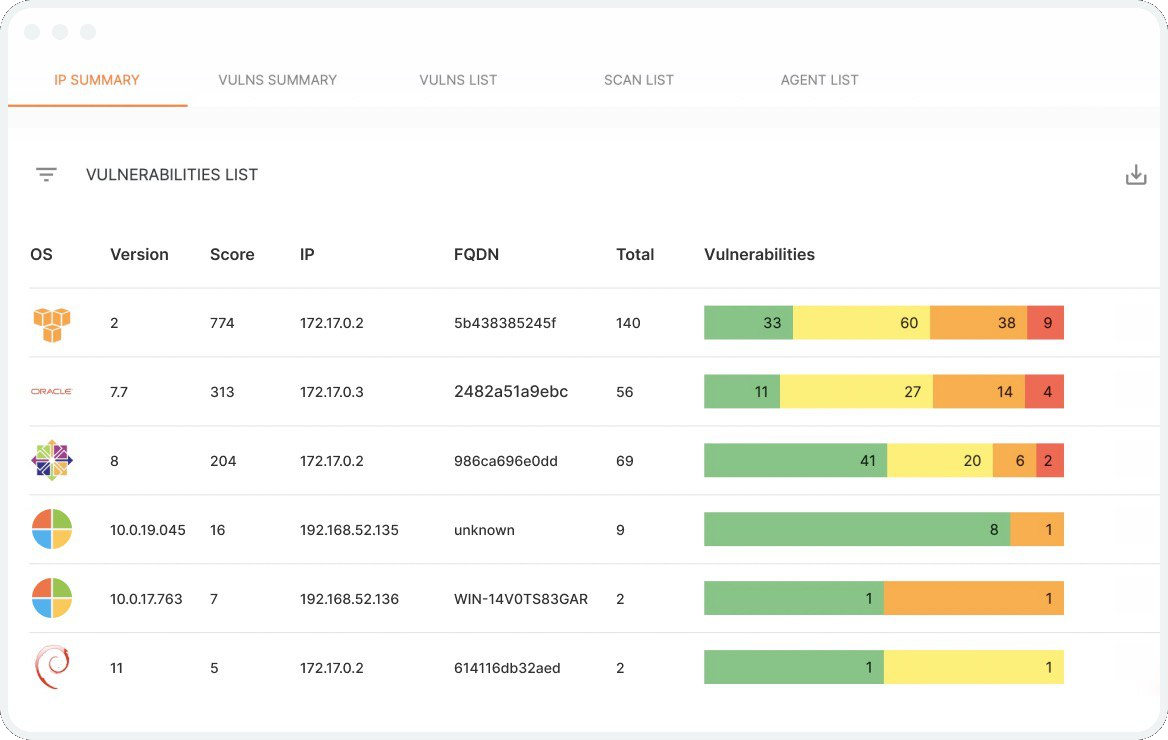This screenshot has height=740, width=1168.
Task: Expand the Vulnerabilities column header
Action: point(759,254)
